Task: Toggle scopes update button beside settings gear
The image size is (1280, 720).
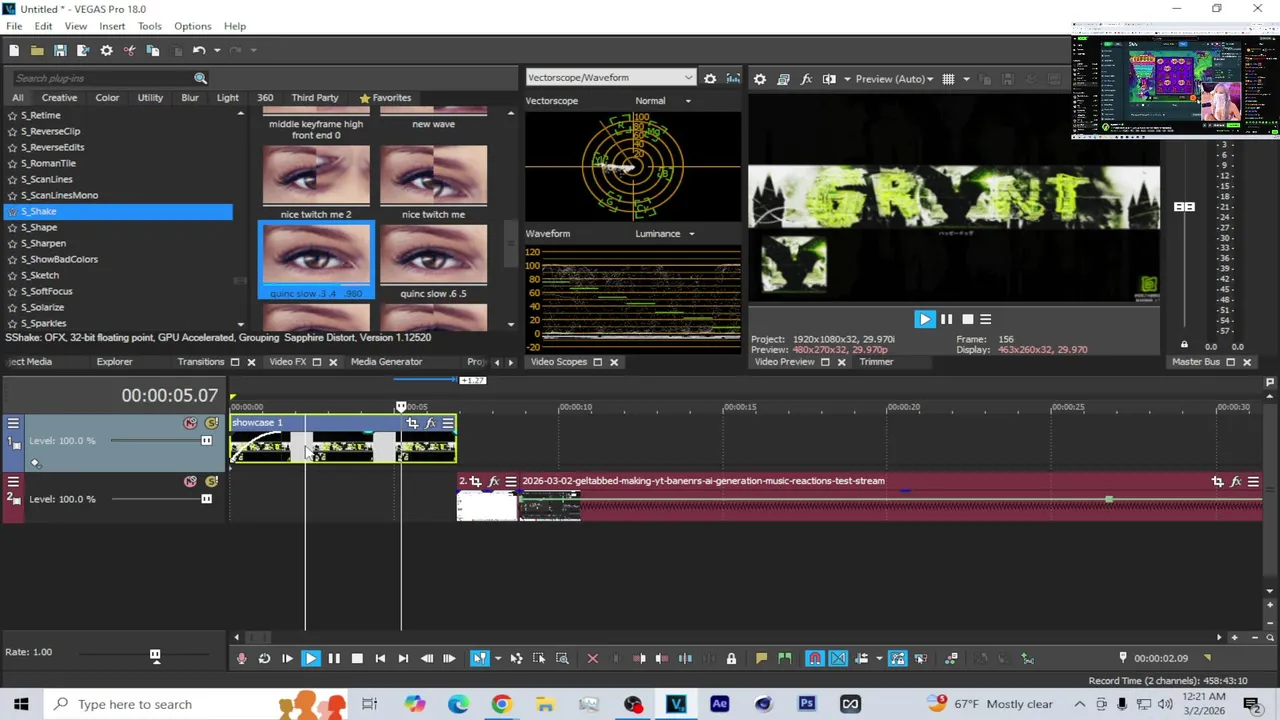Action: pos(733,78)
